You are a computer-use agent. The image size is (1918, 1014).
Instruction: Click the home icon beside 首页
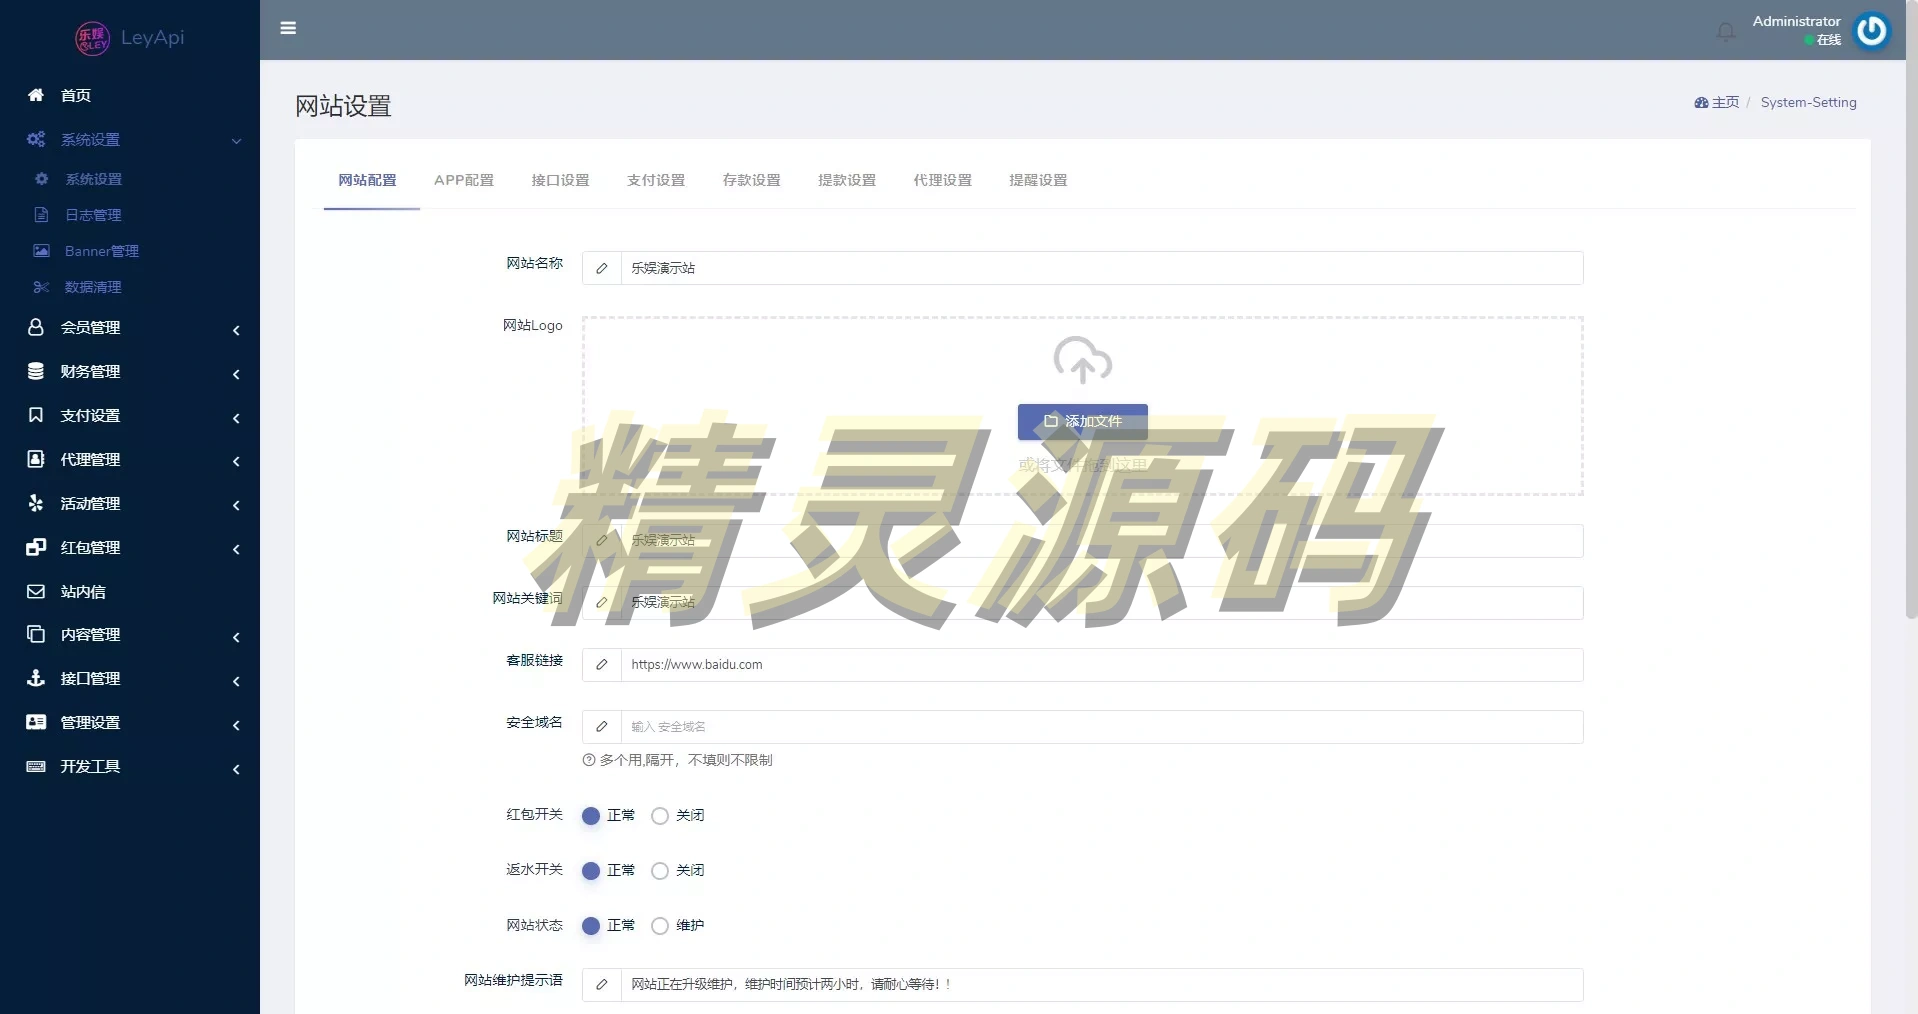(36, 95)
